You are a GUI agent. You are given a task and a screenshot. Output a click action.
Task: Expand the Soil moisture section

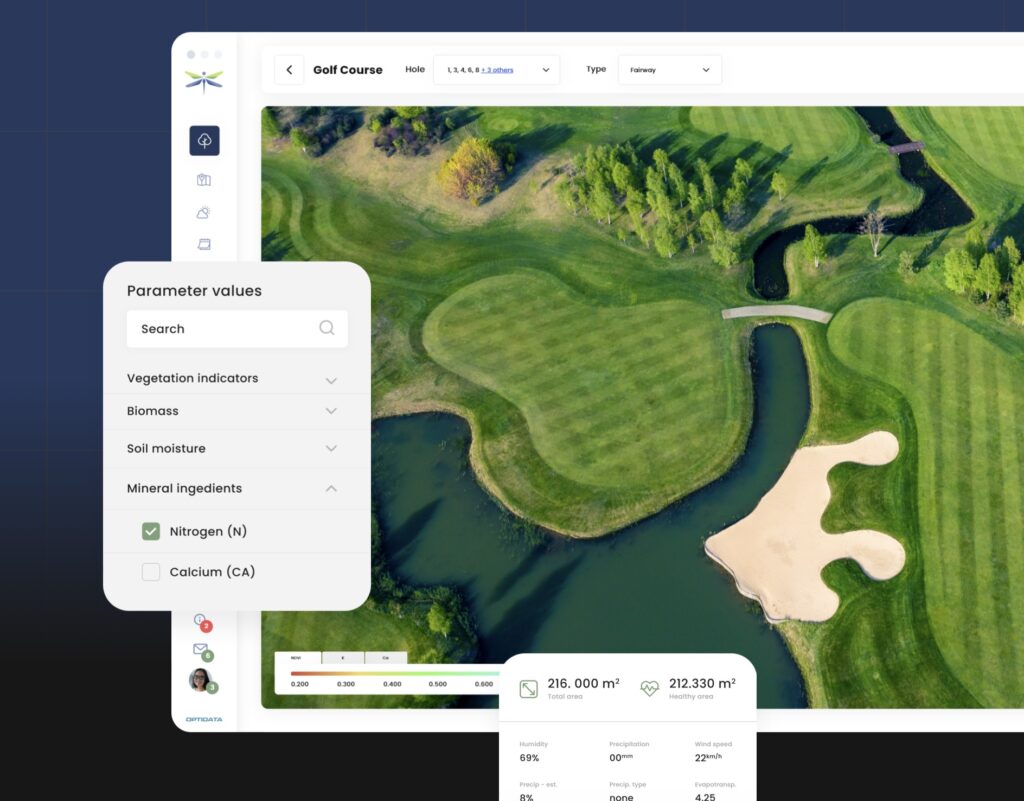[331, 449]
